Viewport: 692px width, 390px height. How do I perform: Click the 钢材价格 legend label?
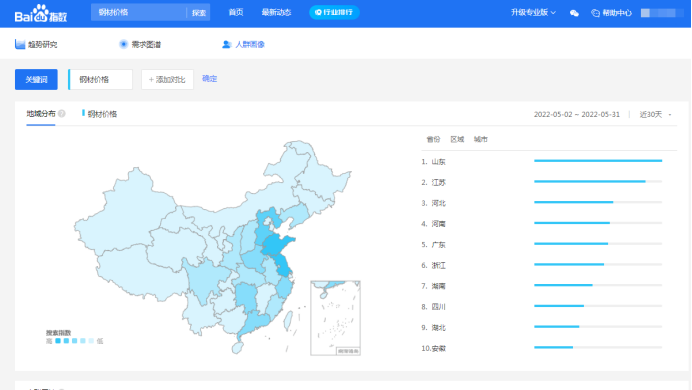click(102, 114)
